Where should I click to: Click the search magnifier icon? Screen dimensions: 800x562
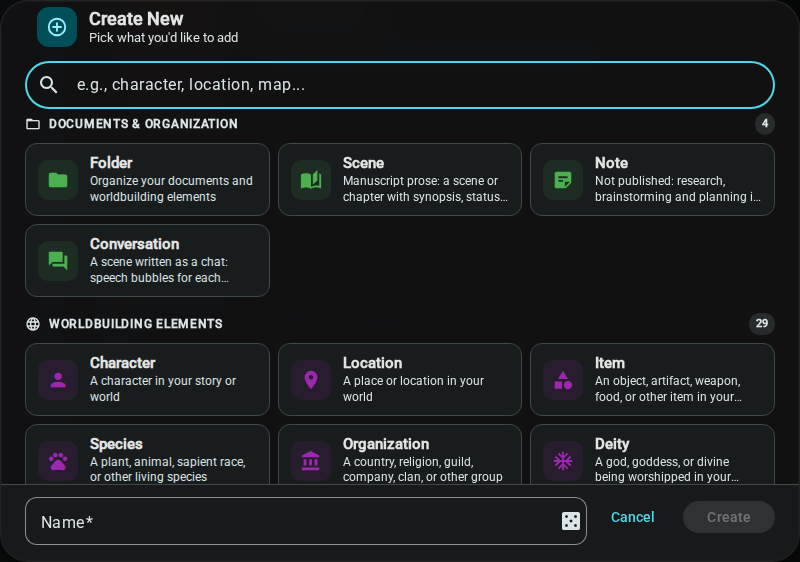tap(48, 85)
